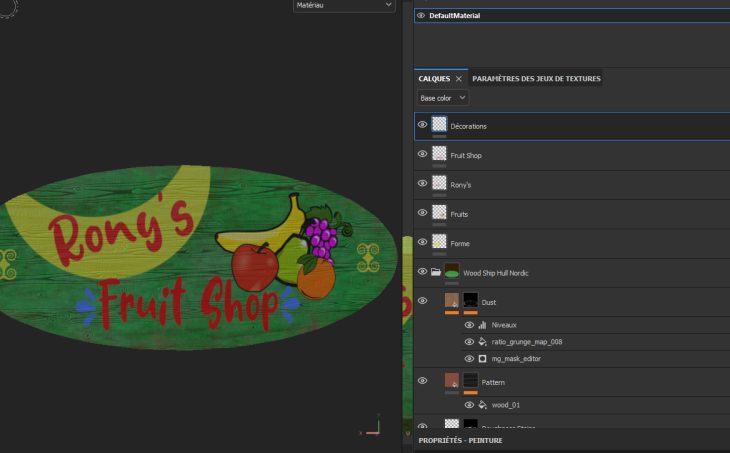Hide the Décorations layer
The image size is (730, 453).
click(422, 125)
